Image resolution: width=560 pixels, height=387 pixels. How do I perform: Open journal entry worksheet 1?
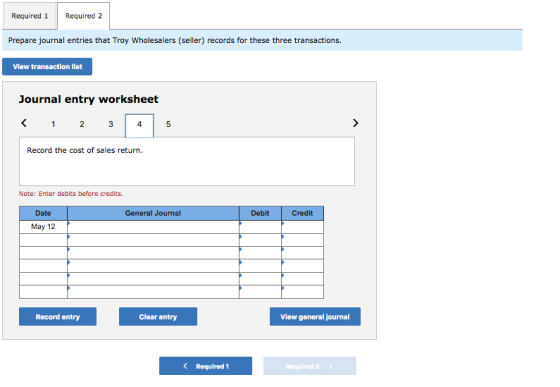coord(53,124)
